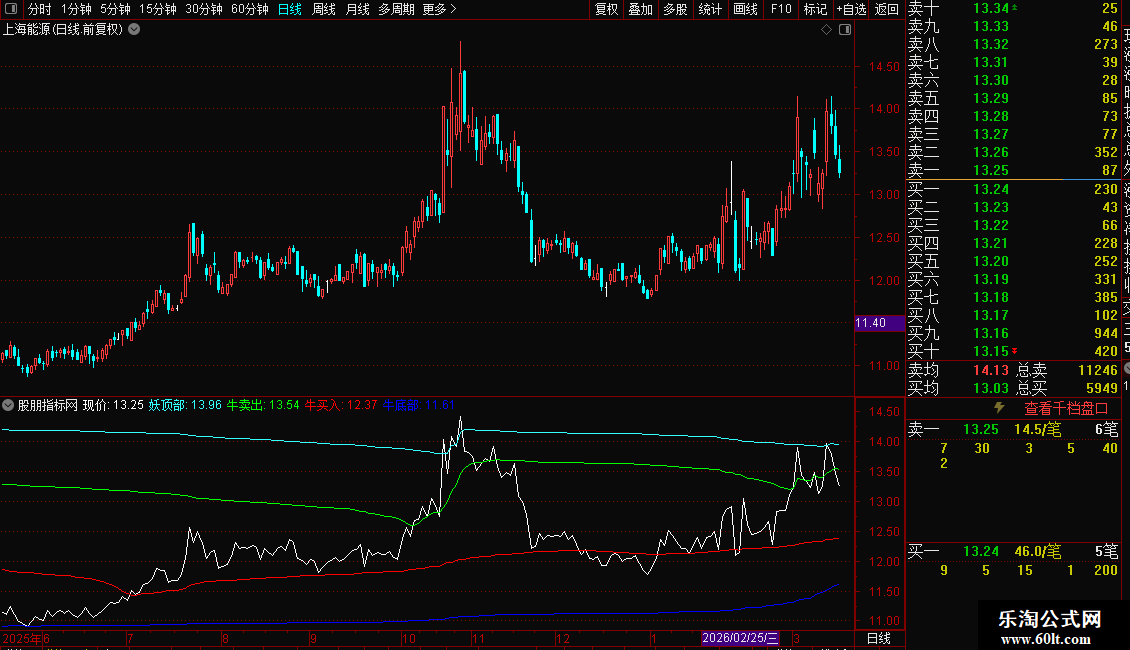Viewport: 1130px width, 650px height.
Task: Click the diamond marker icon above the chart
Action: coord(827,30)
